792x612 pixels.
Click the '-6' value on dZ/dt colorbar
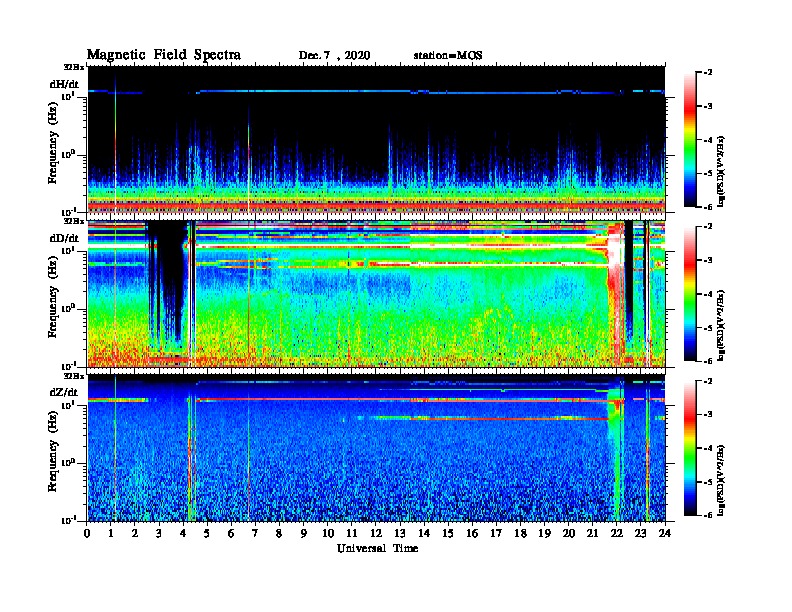tap(708, 516)
